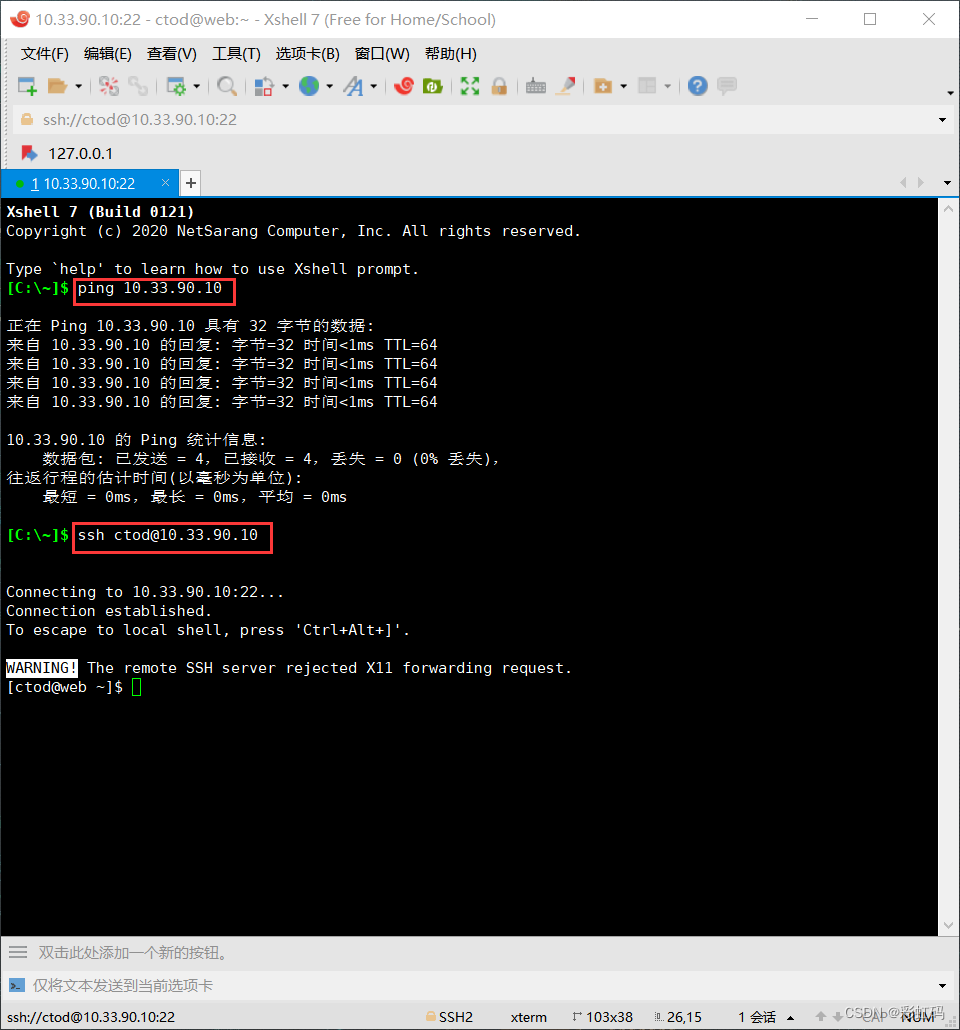Image resolution: width=960 pixels, height=1030 pixels.
Task: Expand the encoding globe dropdown arrow
Action: 329,86
